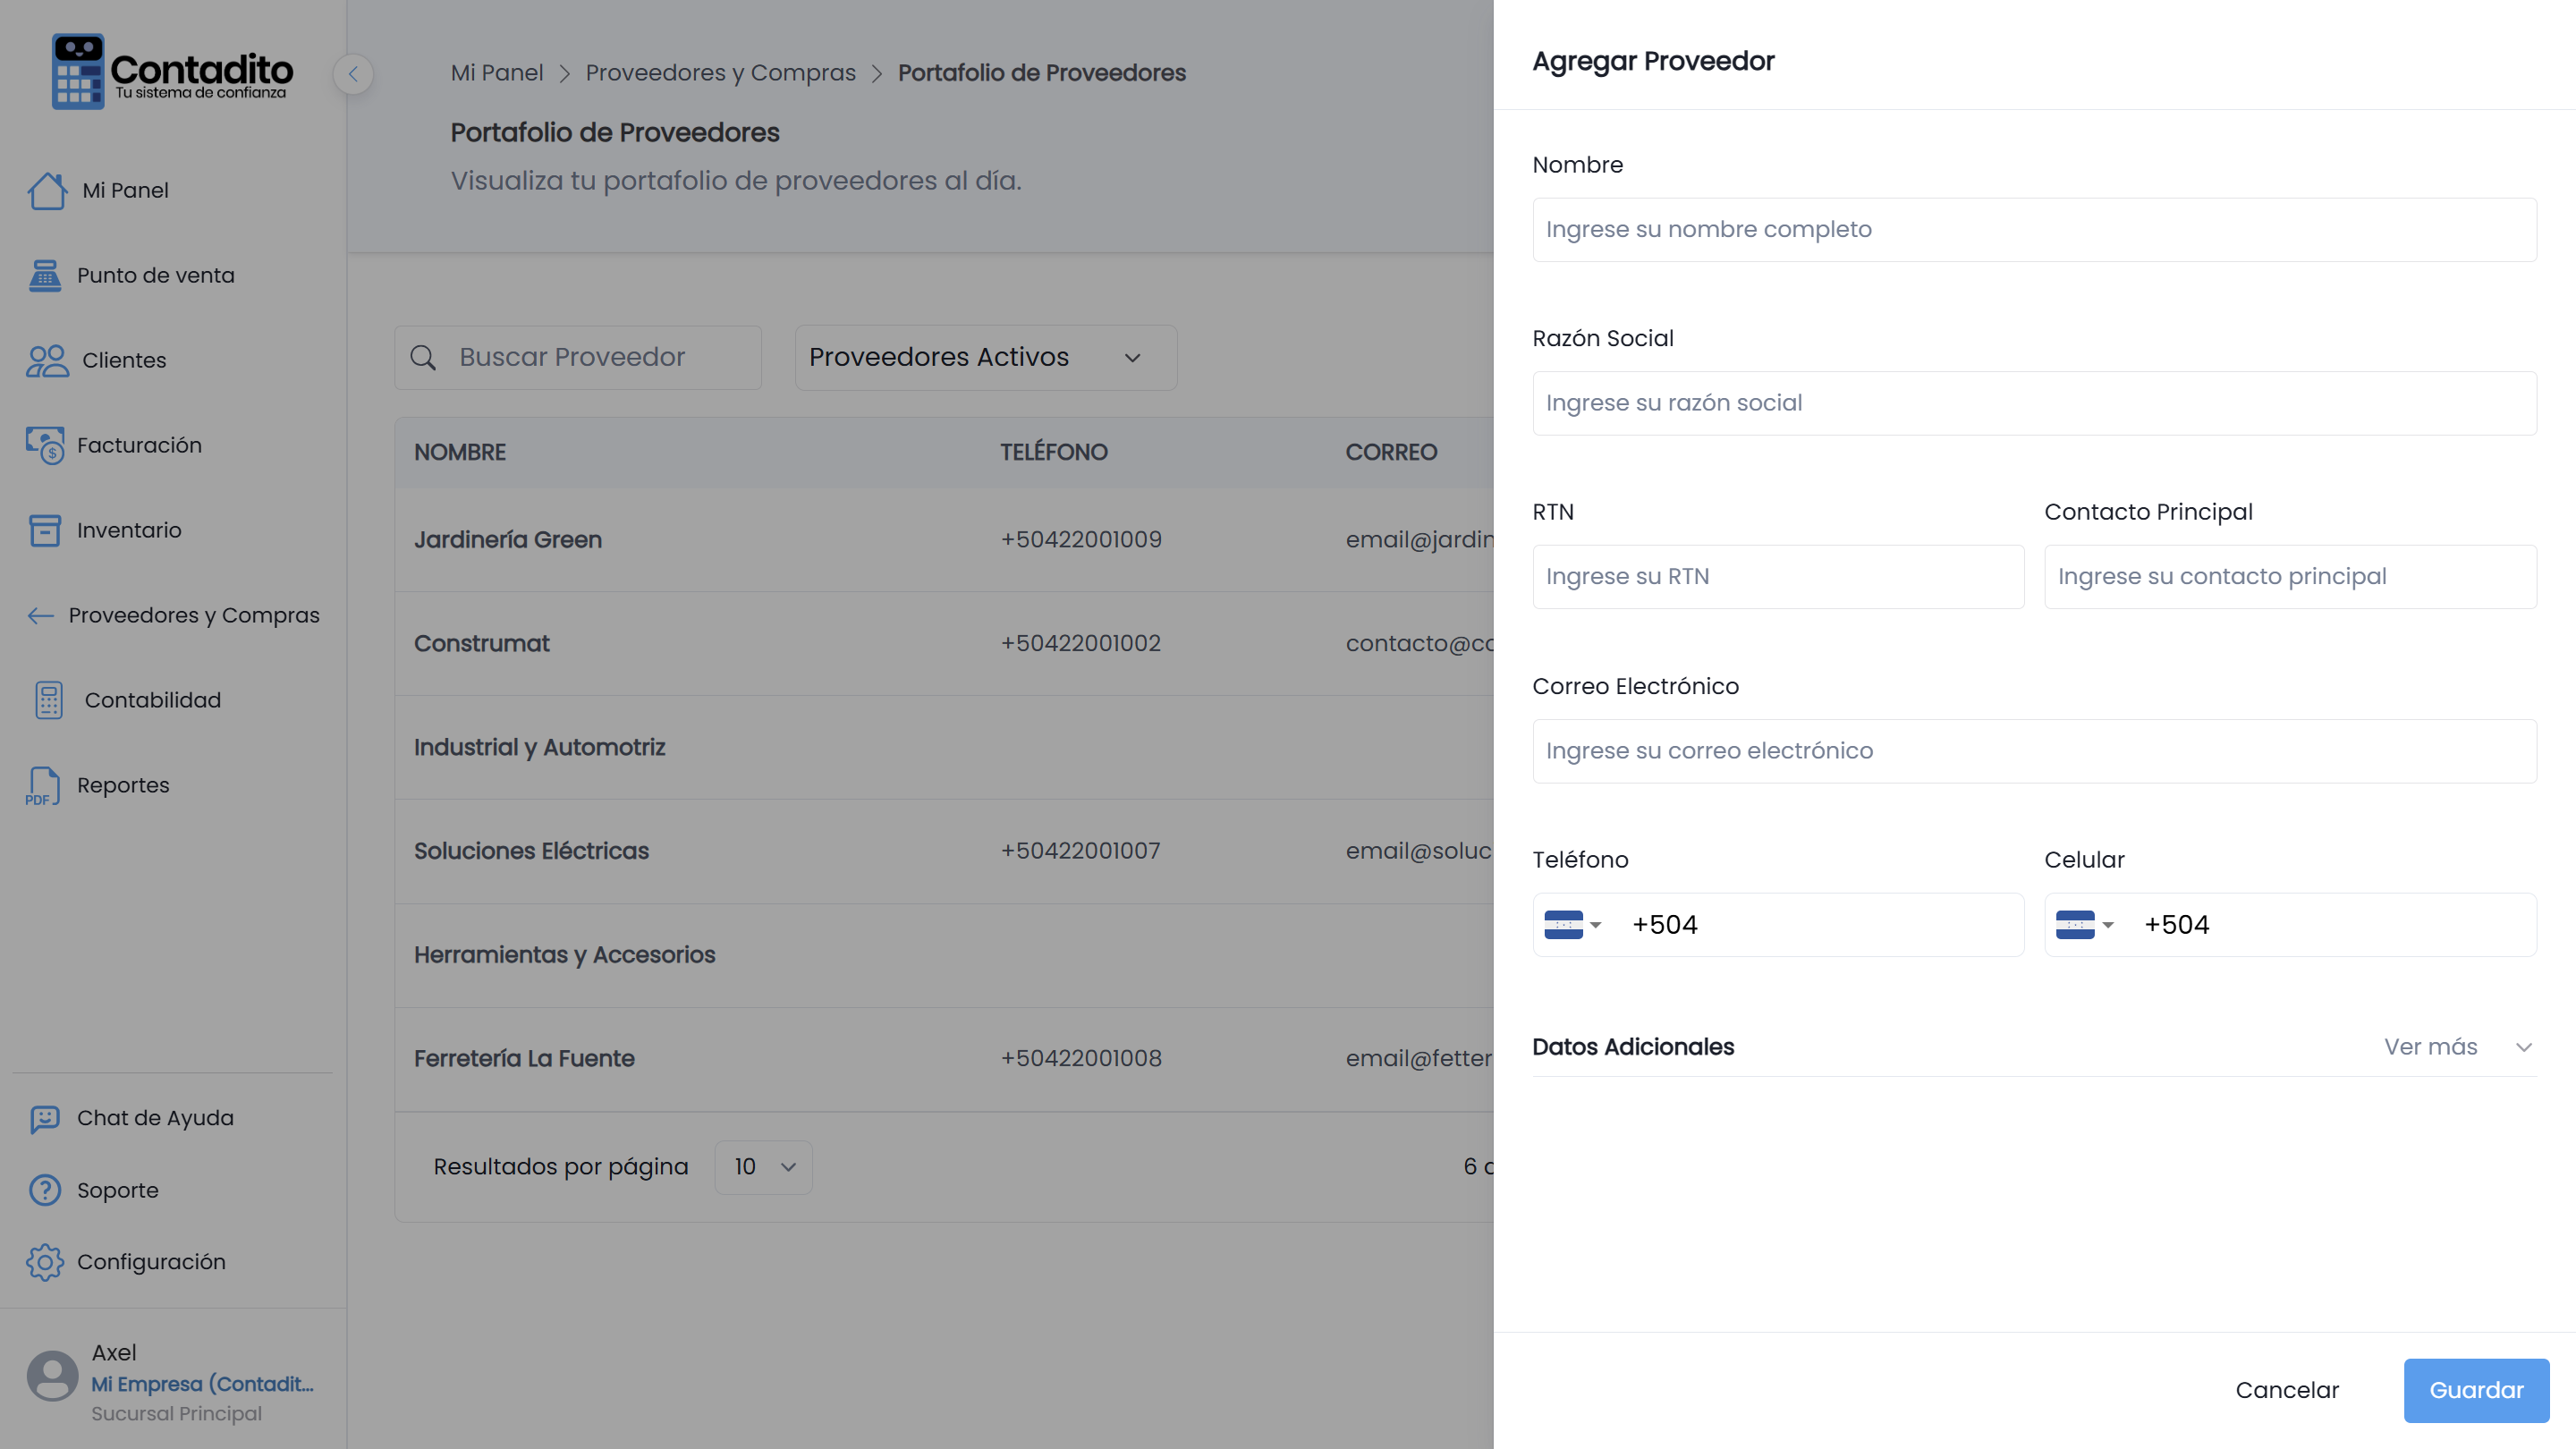
Task: Click the RTN input field
Action: 1778,577
